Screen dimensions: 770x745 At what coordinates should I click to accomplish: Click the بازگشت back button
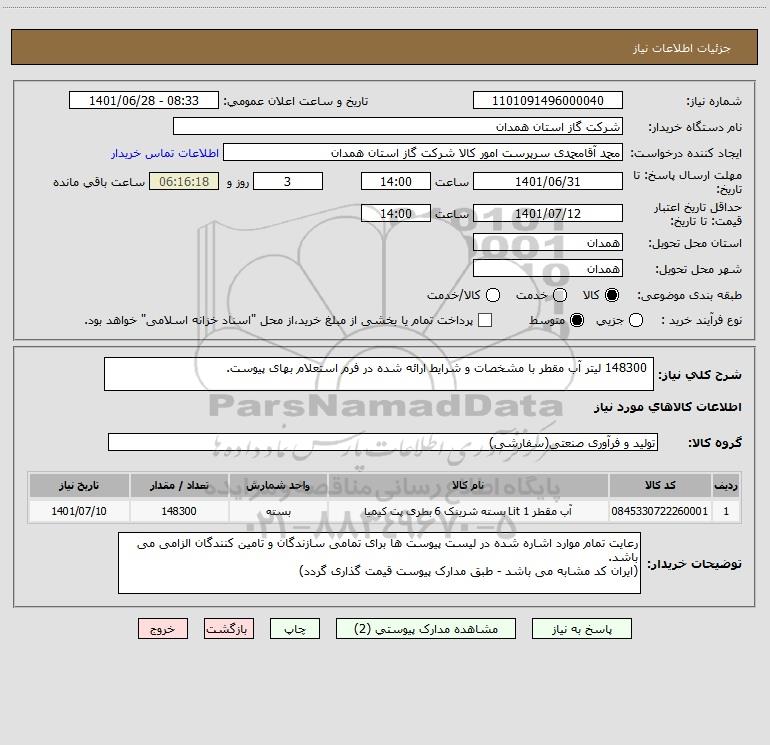pos(229,629)
